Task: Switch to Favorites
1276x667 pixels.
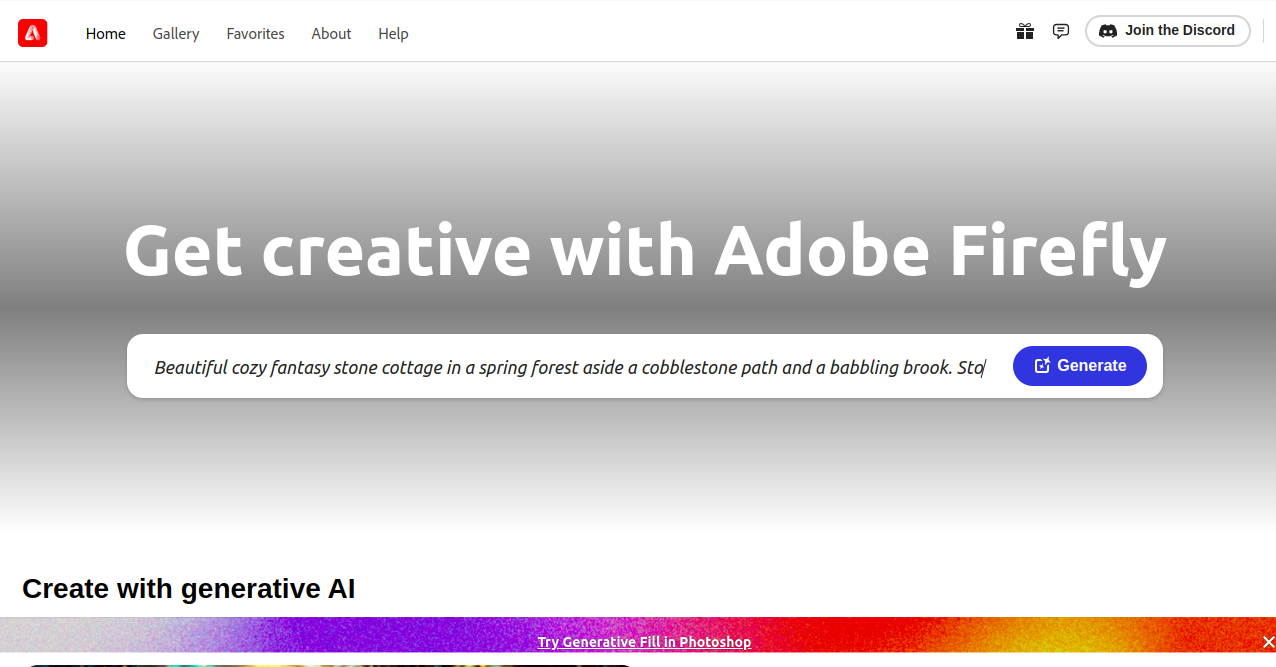Action: click(255, 34)
